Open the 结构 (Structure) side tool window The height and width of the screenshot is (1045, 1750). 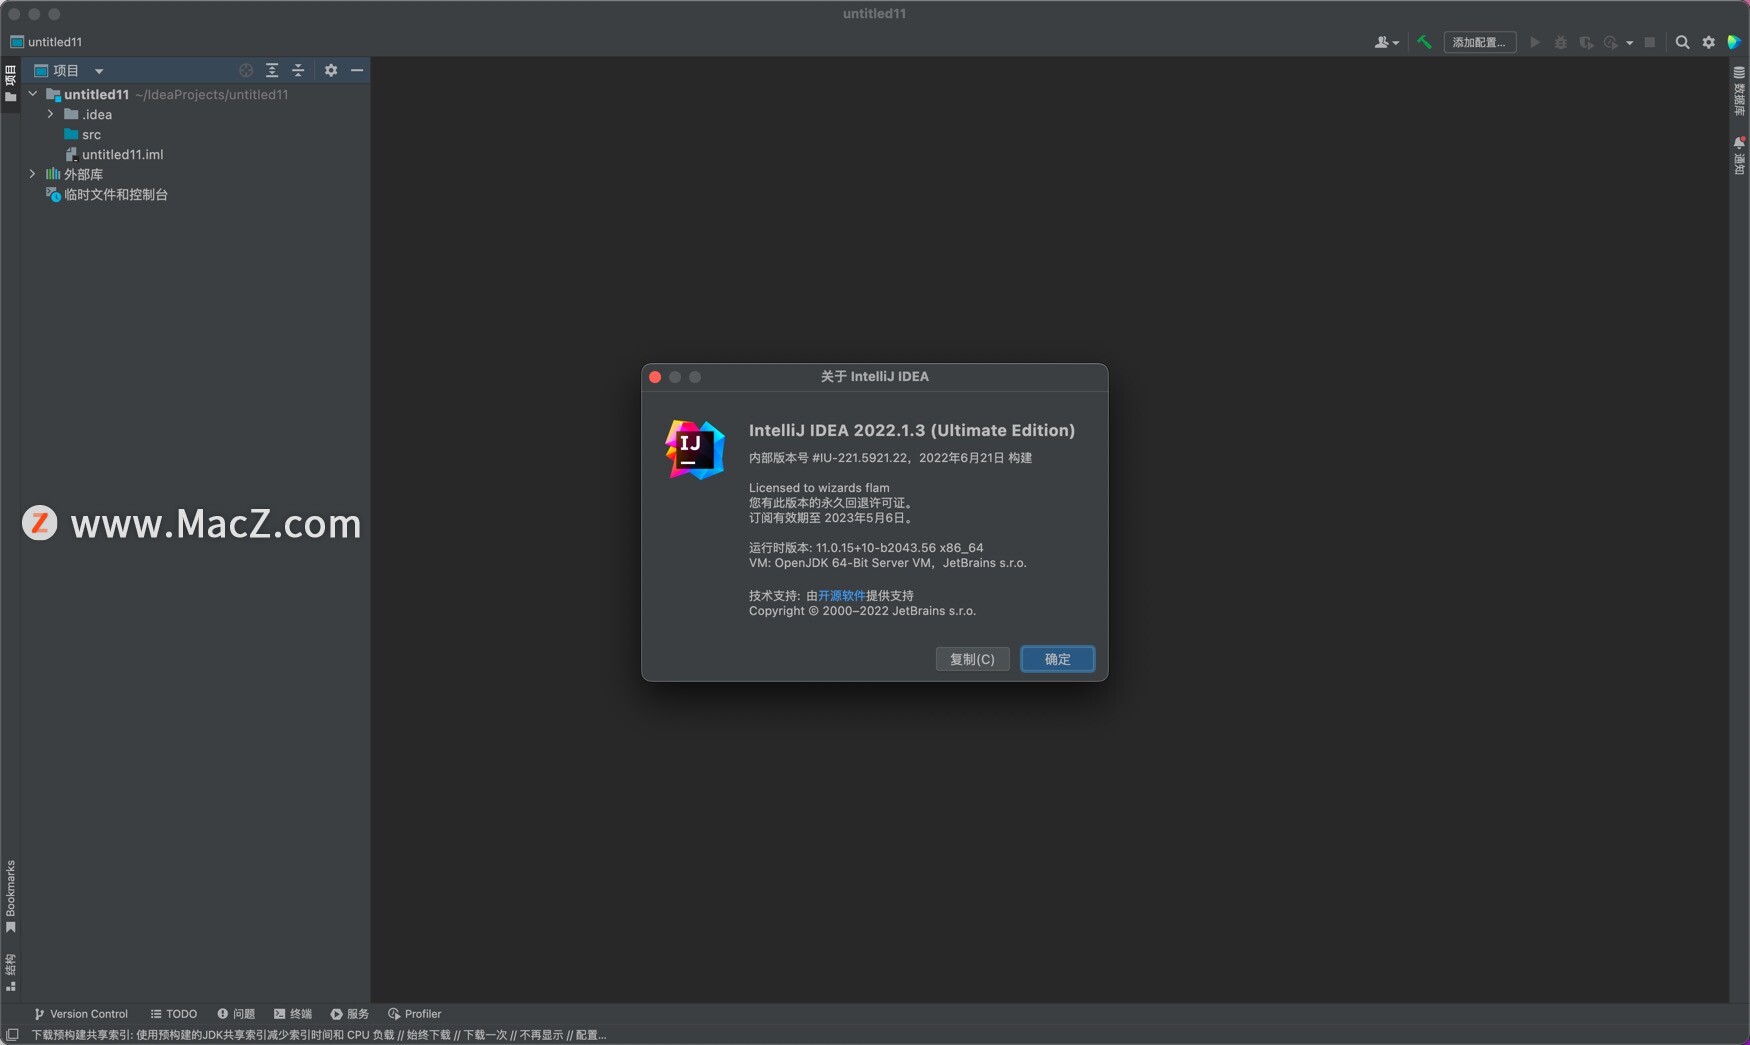tap(11, 972)
